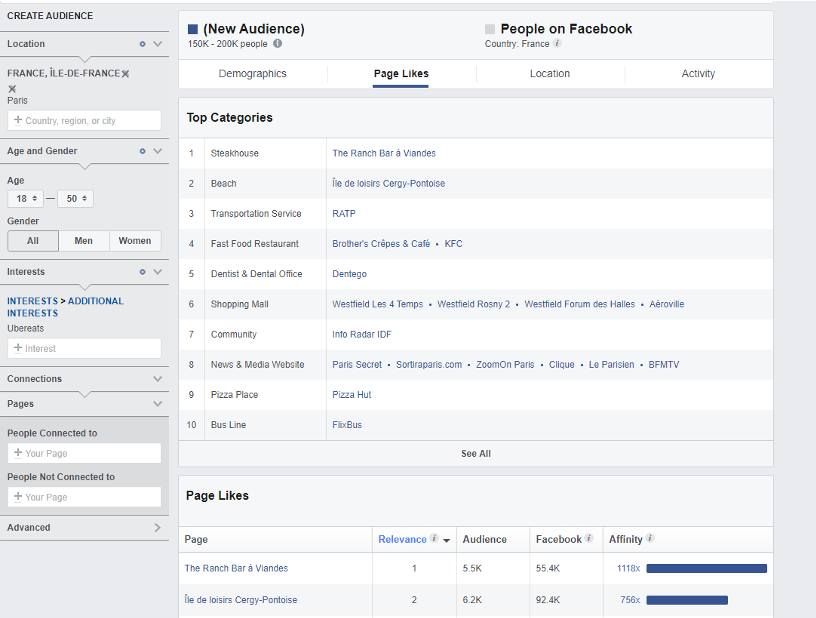Expand the Connections section
This screenshot has height=618, width=816.
[x=158, y=379]
